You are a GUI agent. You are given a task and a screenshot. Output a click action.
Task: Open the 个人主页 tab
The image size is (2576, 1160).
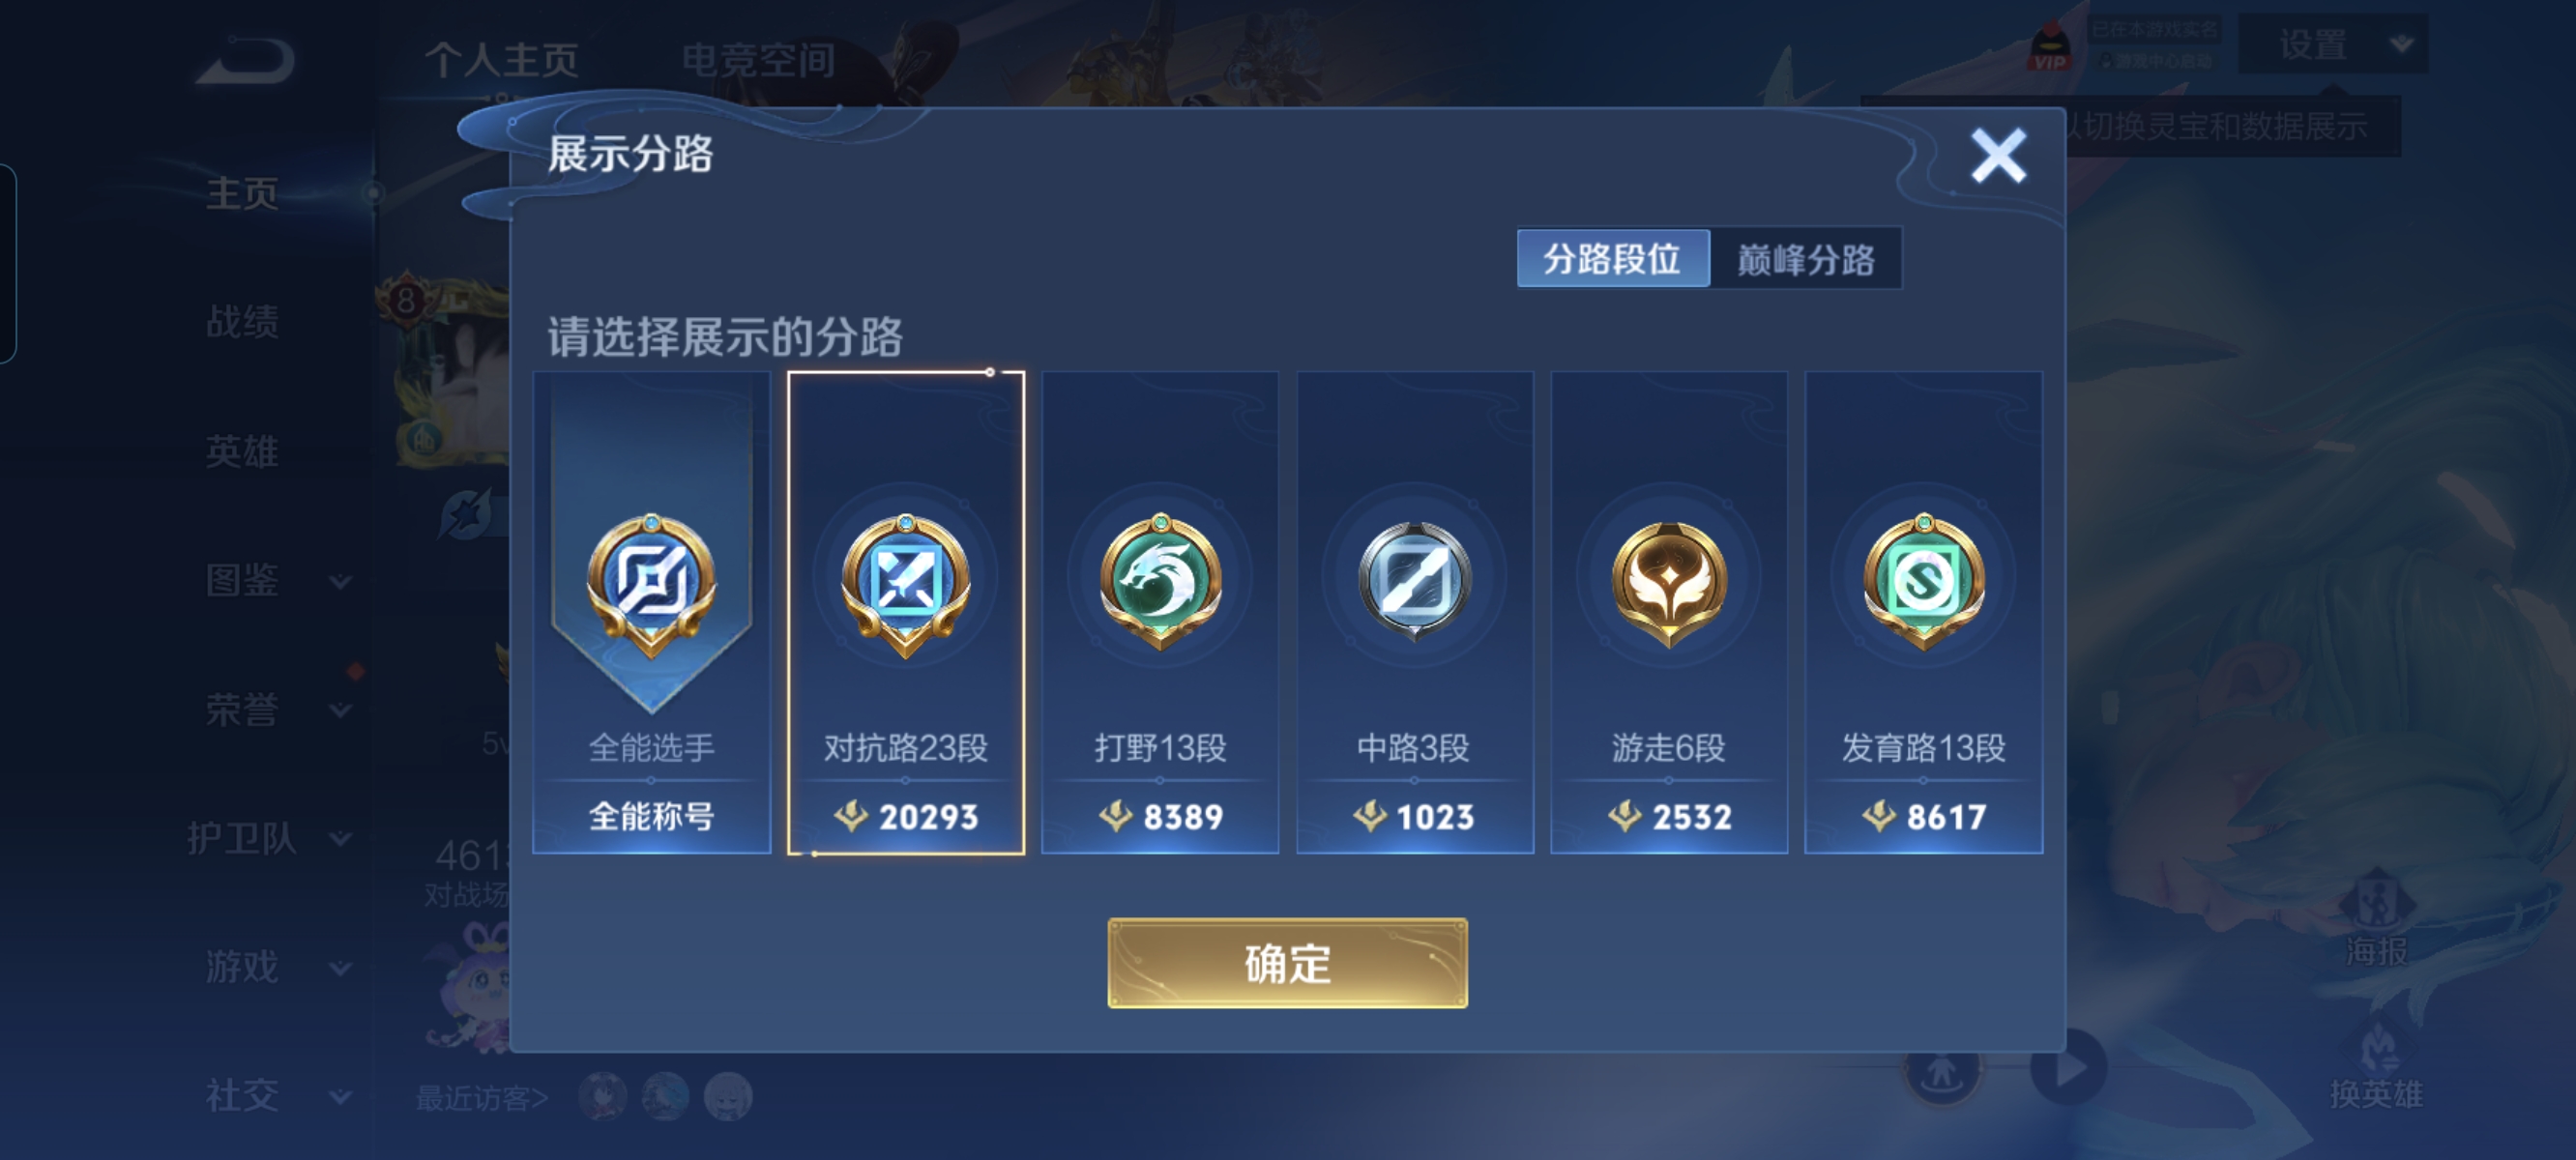click(x=502, y=59)
